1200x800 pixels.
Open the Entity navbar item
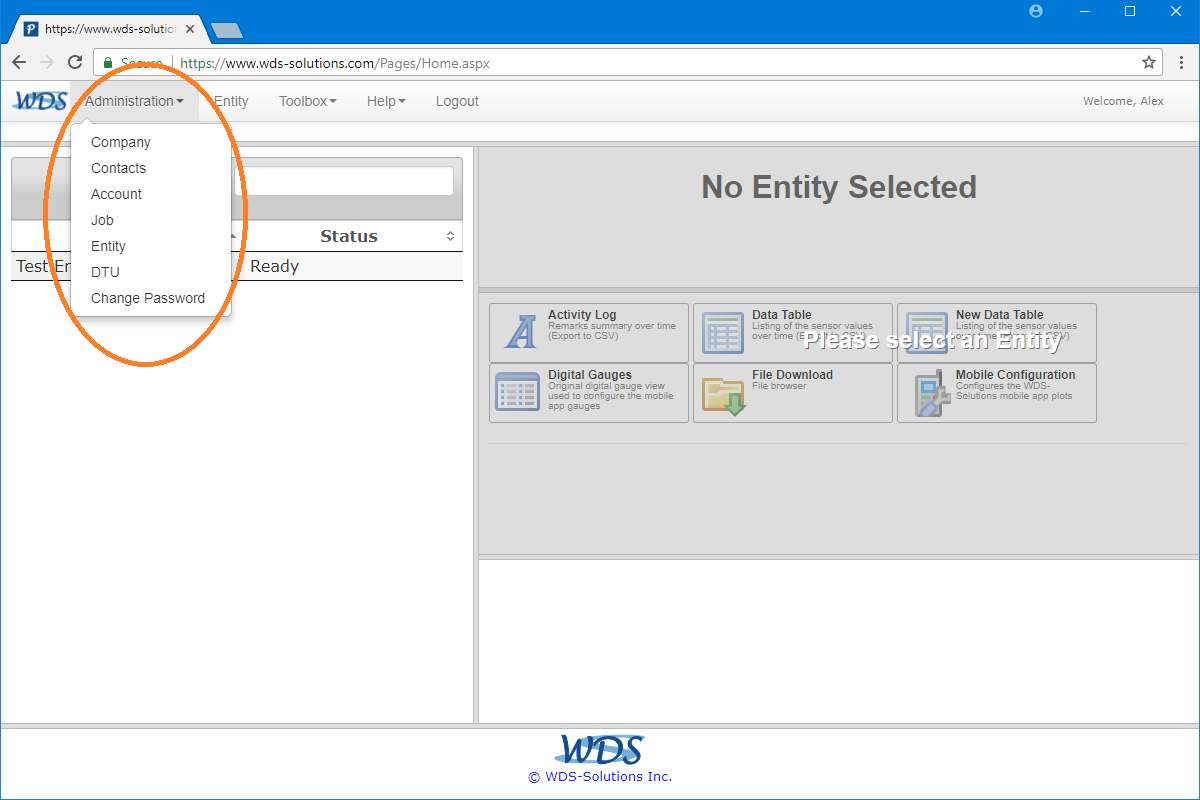pos(231,101)
